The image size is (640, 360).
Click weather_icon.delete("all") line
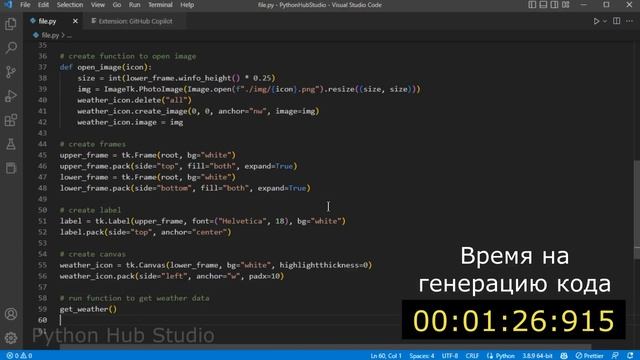click(x=134, y=100)
